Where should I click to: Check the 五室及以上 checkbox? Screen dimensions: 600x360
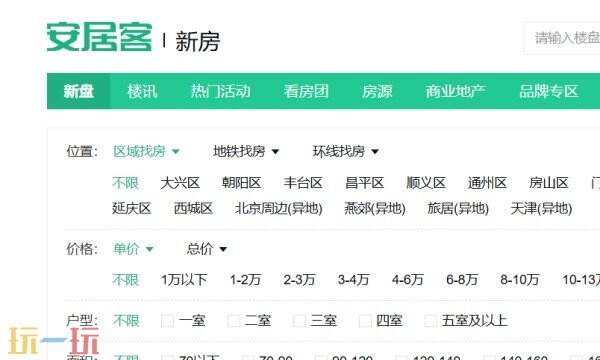click(x=431, y=321)
